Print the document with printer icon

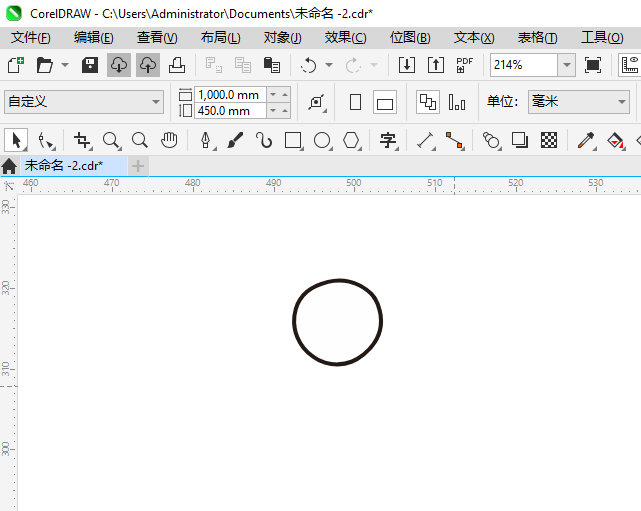tap(177, 65)
